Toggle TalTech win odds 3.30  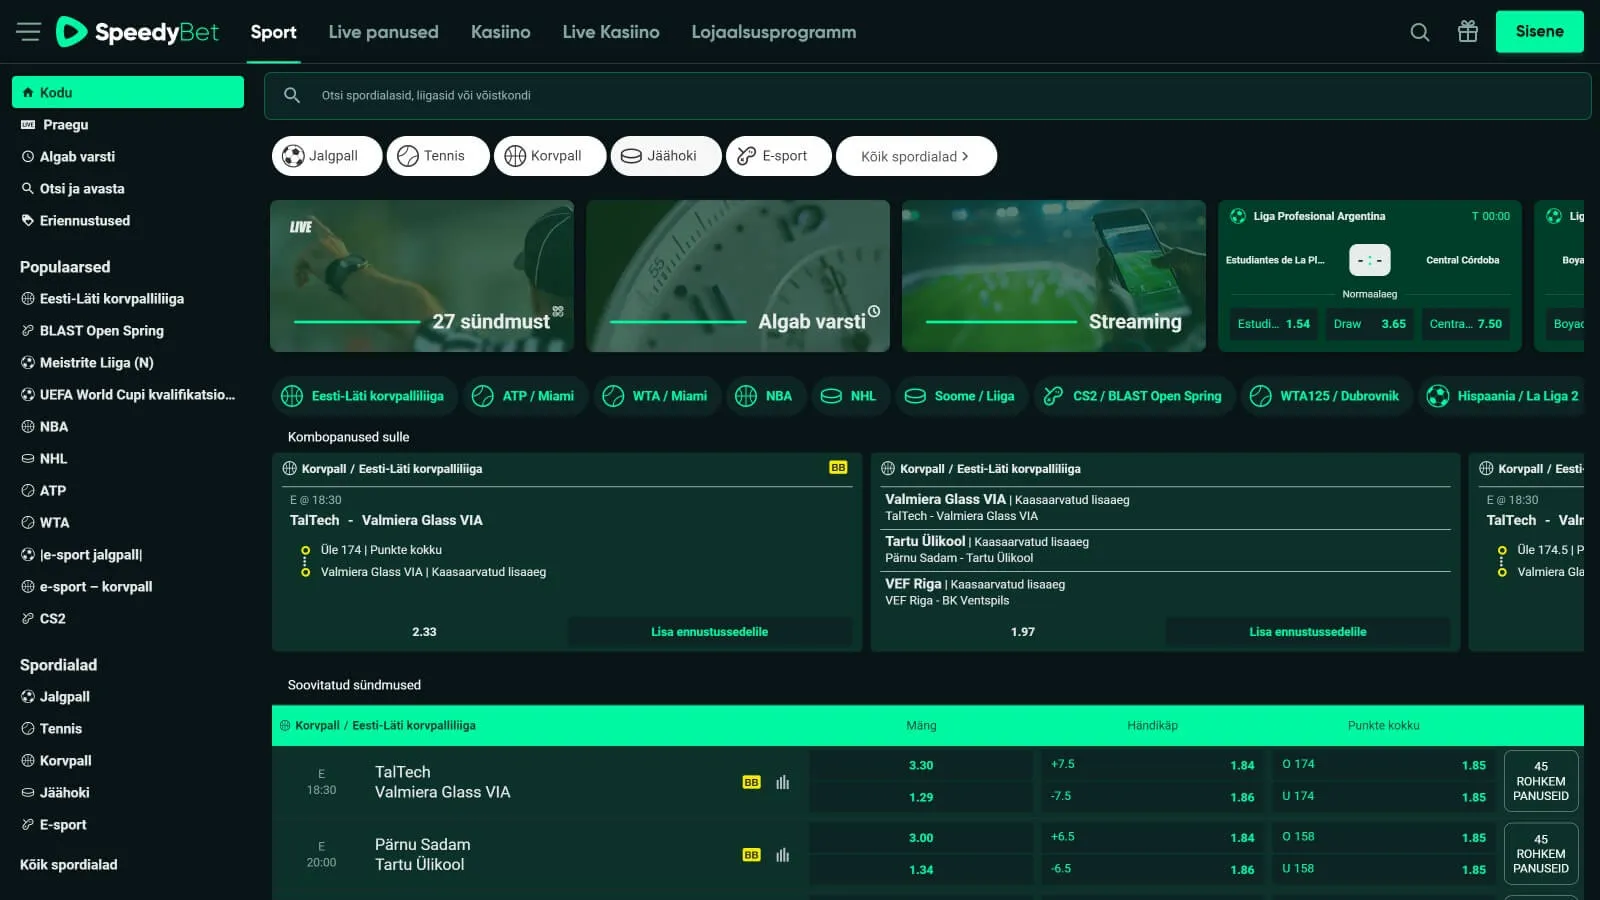[x=920, y=765]
